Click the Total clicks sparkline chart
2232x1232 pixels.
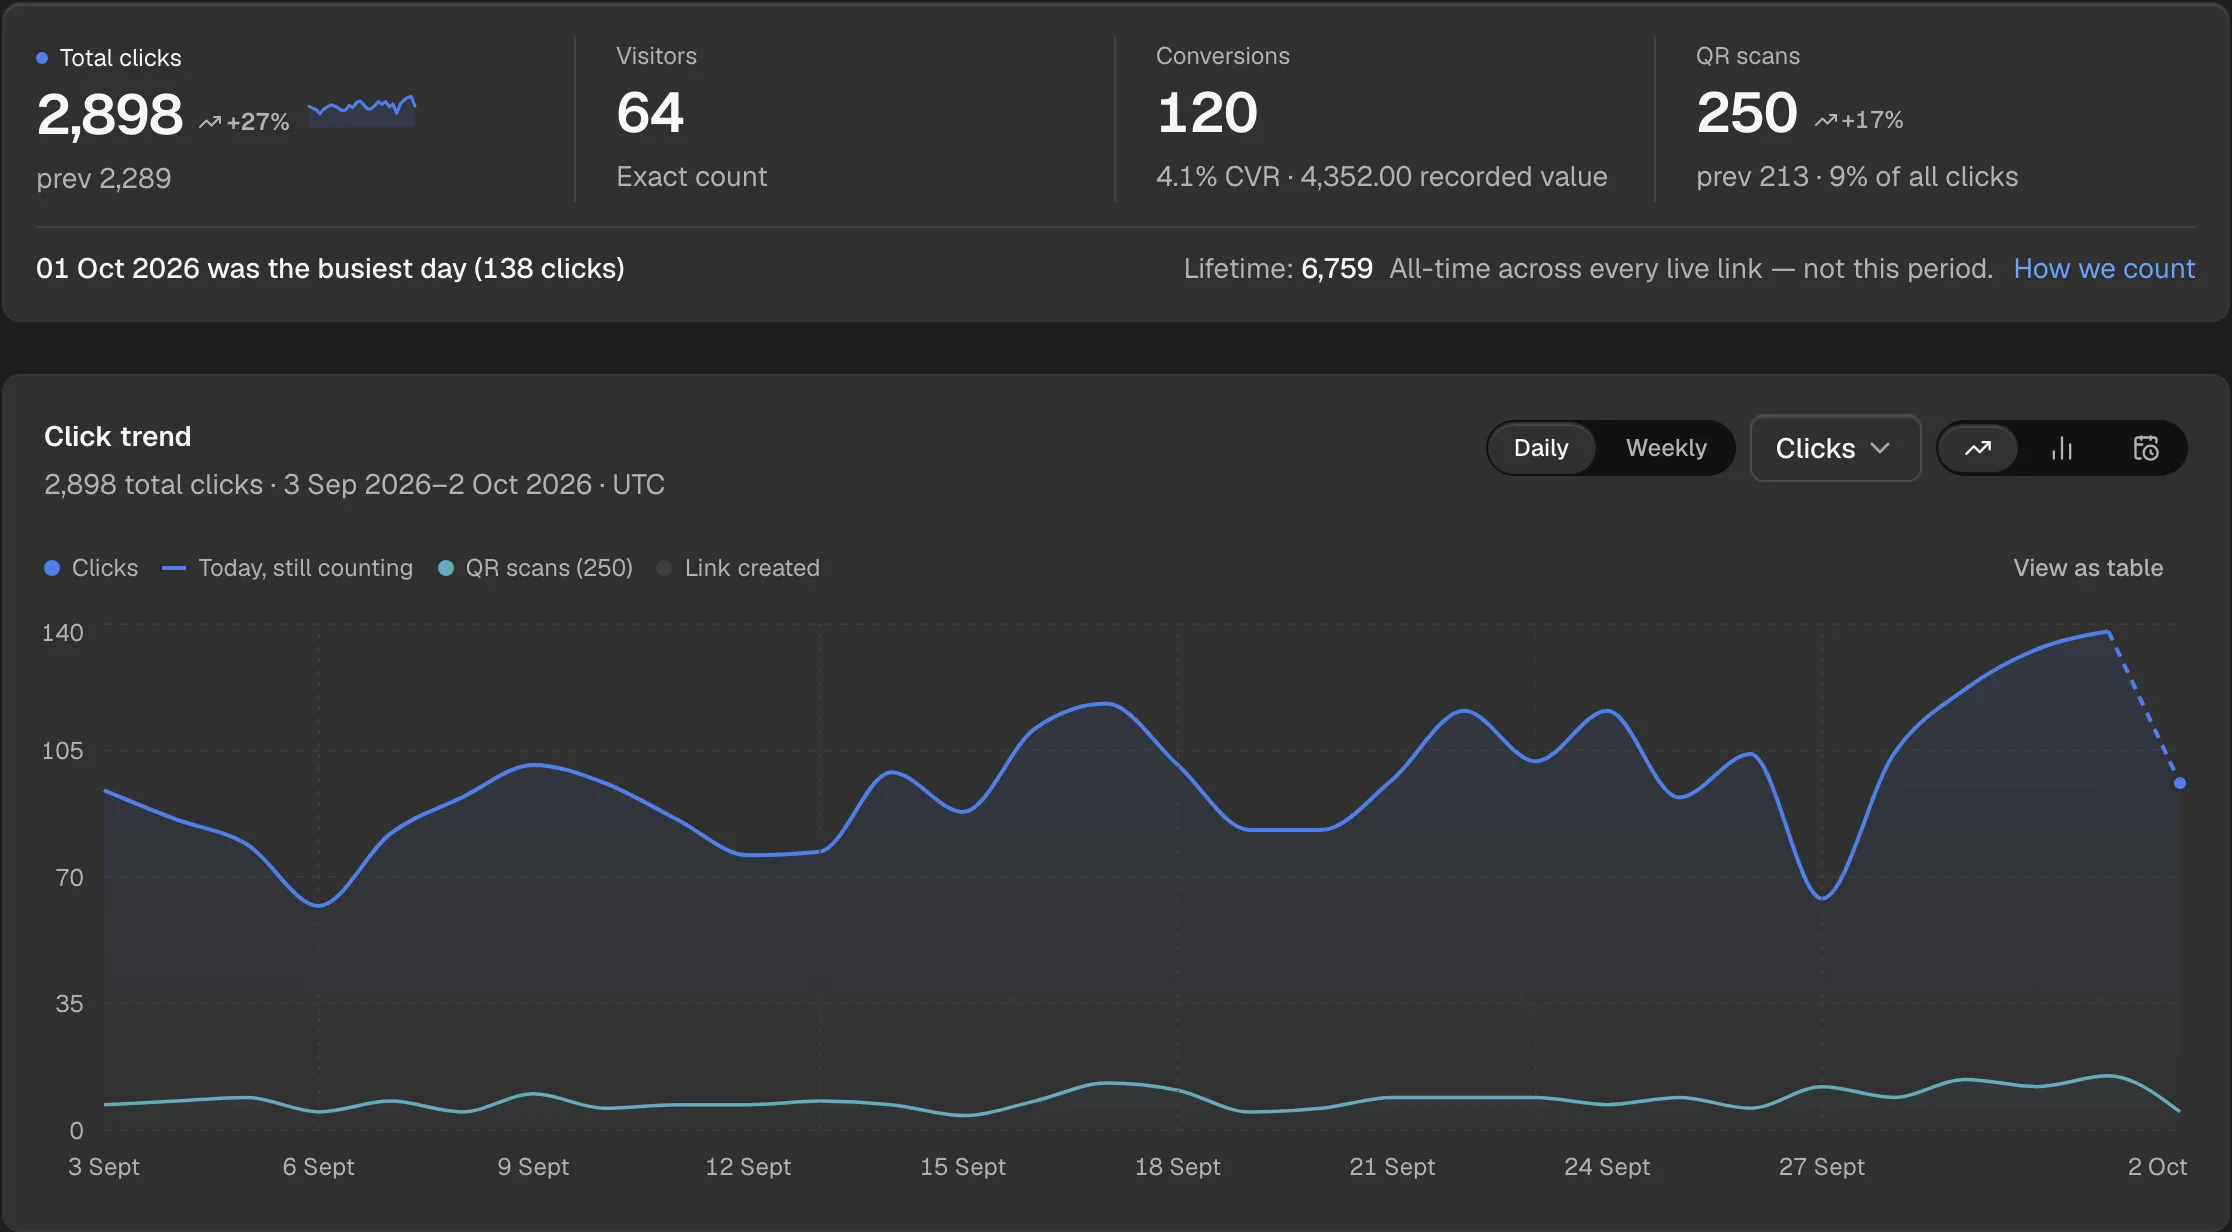[362, 109]
